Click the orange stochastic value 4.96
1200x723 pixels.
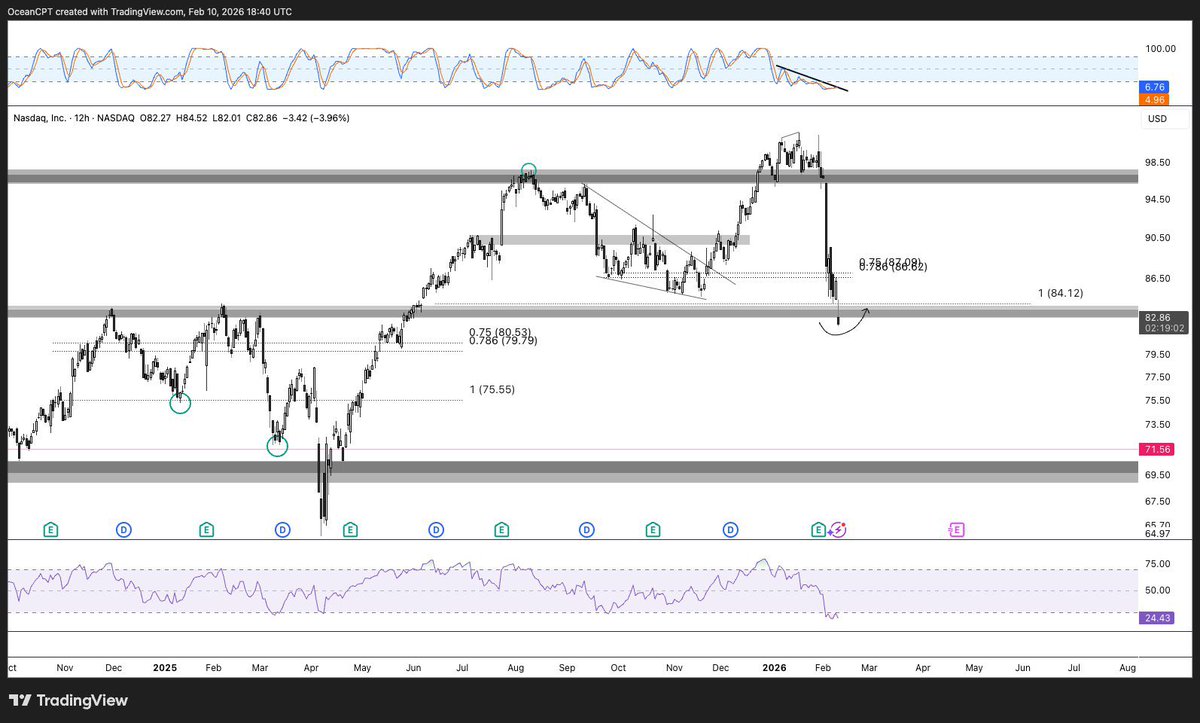(x=1155, y=100)
